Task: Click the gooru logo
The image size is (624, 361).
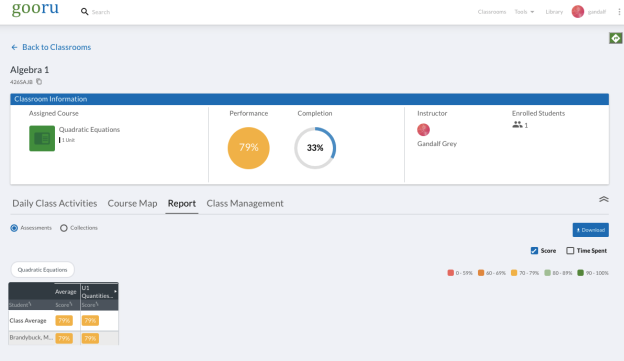Action: click(35, 9)
